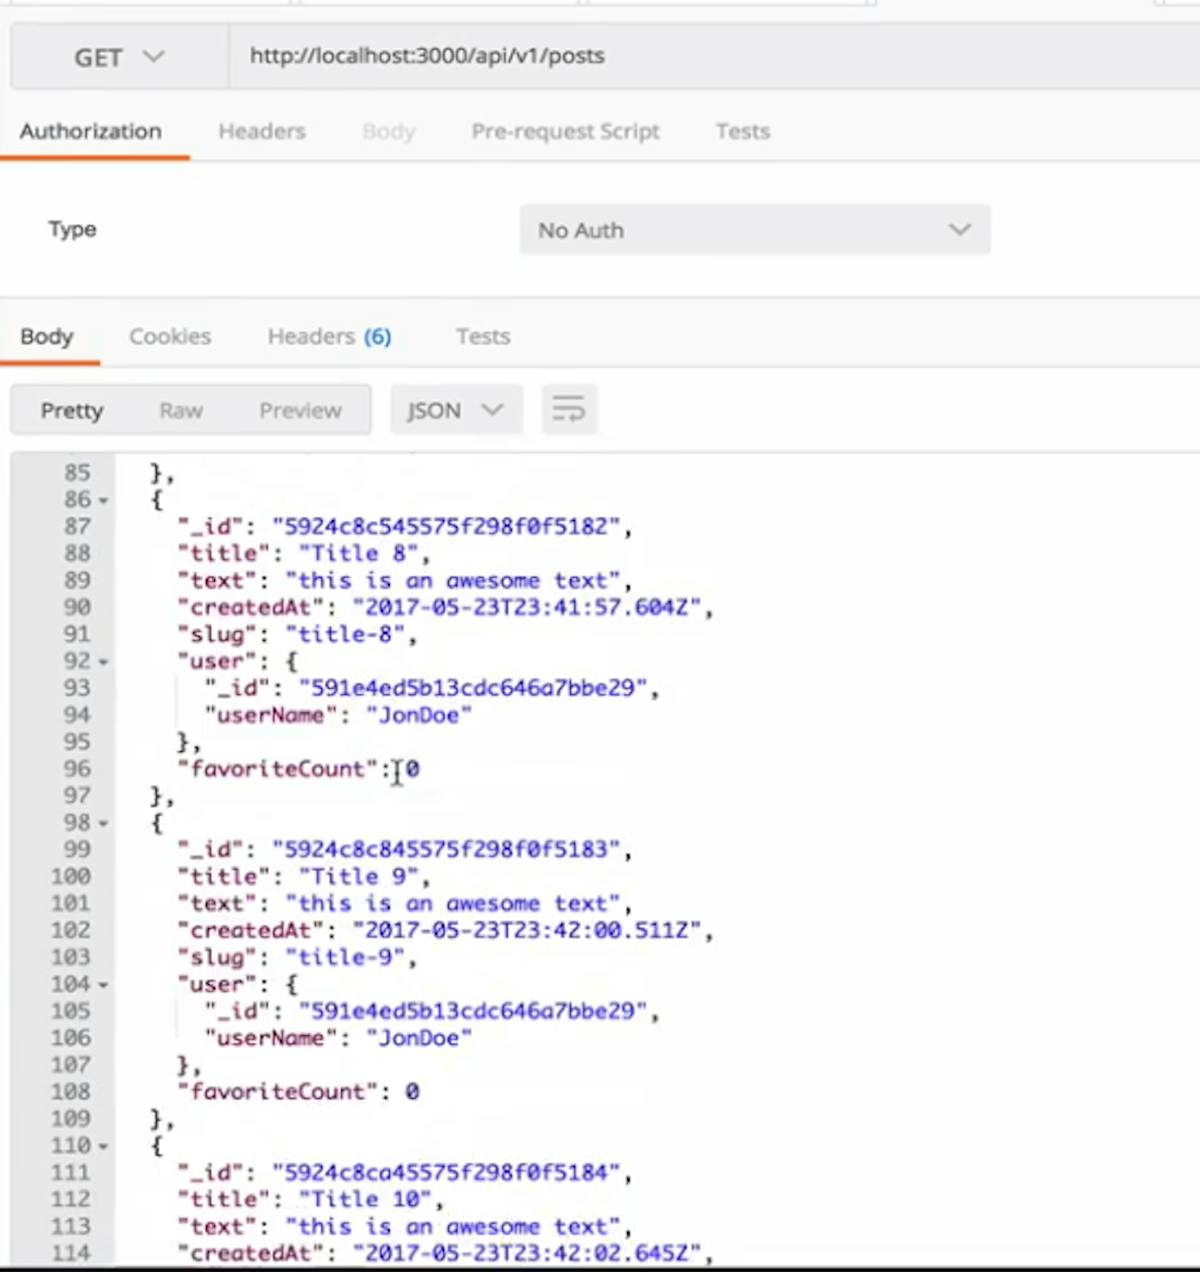The width and height of the screenshot is (1200, 1272).
Task: Click the id value "5924c8c845575f298f0f5183"
Action: [446, 849]
